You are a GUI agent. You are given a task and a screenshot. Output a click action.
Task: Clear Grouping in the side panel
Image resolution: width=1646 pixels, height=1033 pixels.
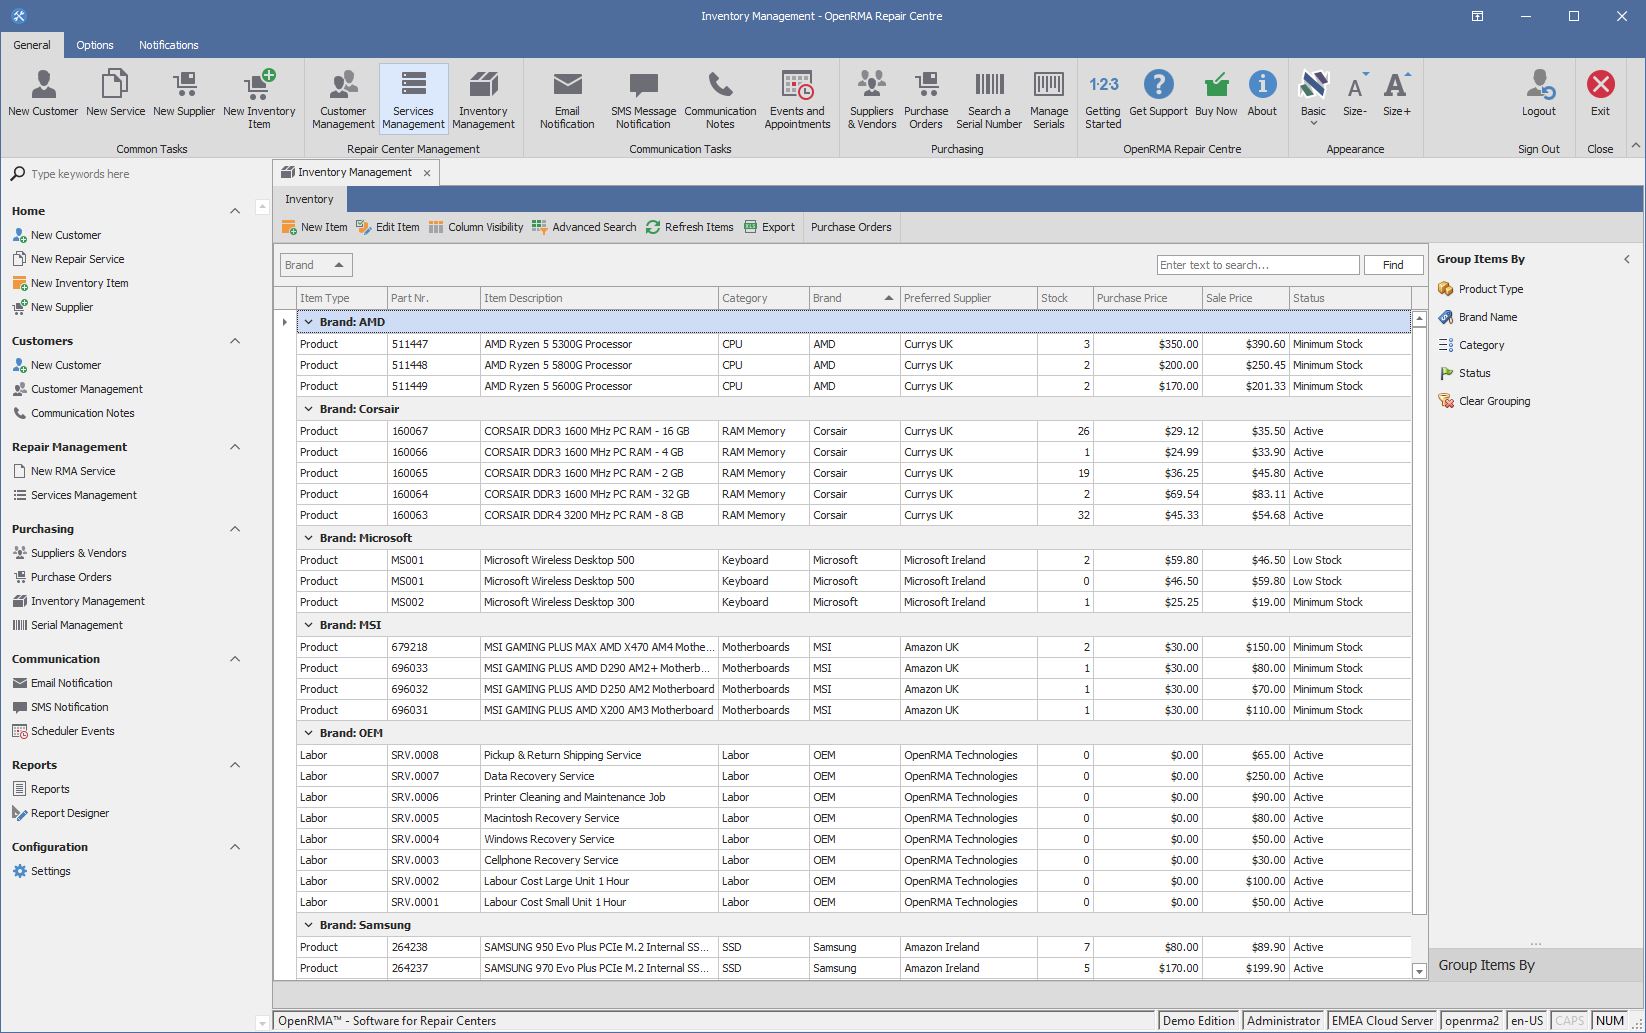(x=1484, y=401)
